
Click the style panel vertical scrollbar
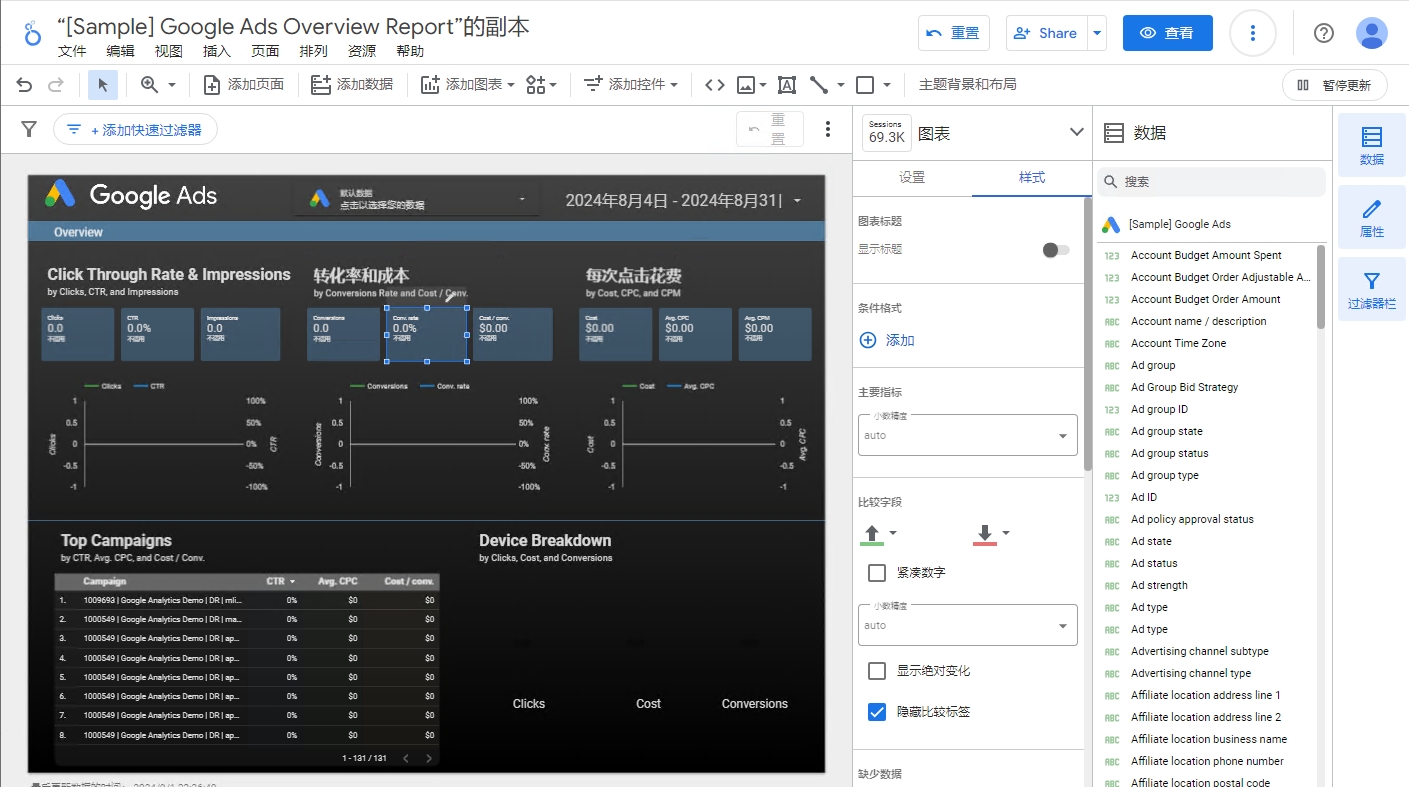pos(1087,335)
